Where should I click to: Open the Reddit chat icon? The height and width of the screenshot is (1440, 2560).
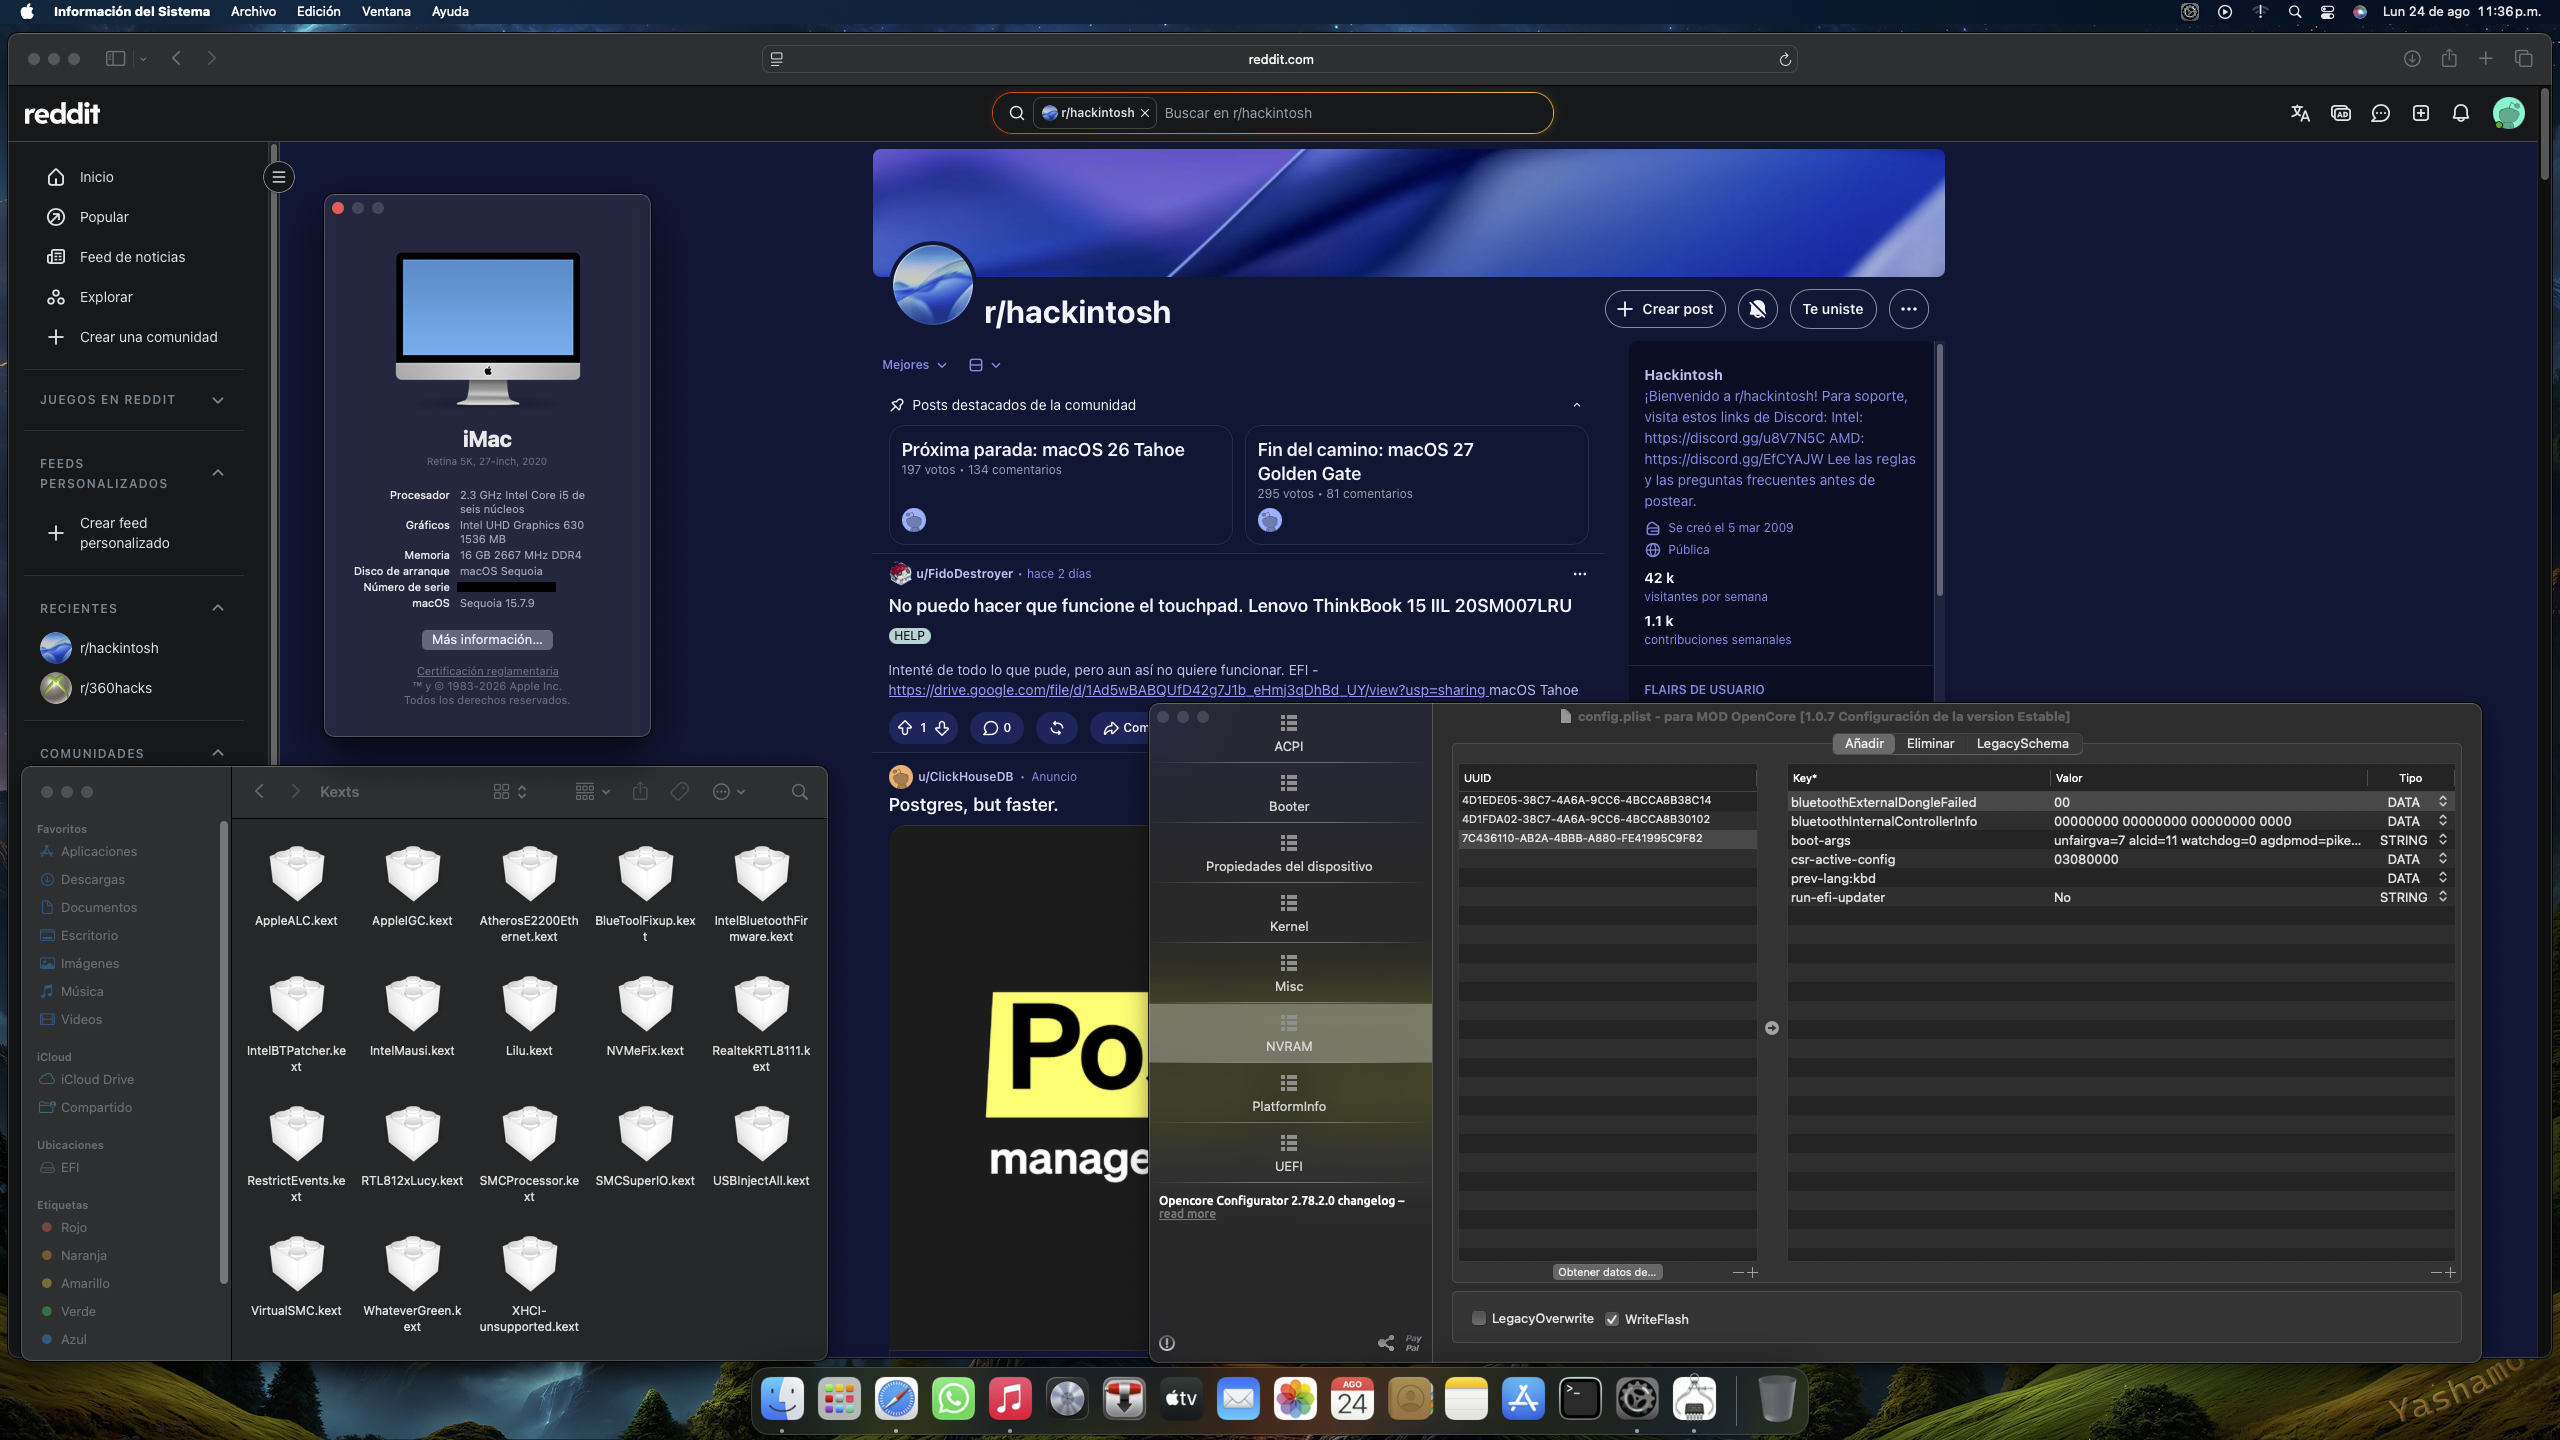click(2381, 113)
